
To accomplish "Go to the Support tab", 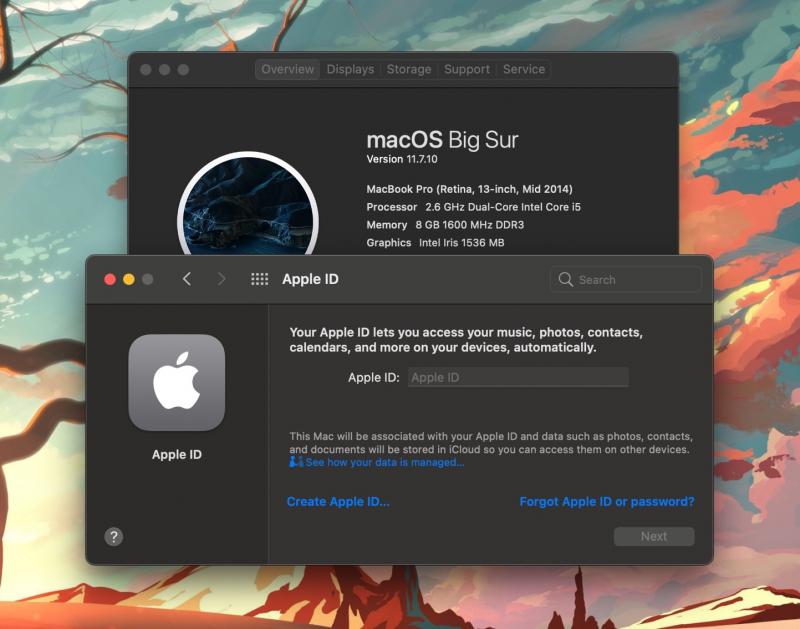I will [x=467, y=69].
